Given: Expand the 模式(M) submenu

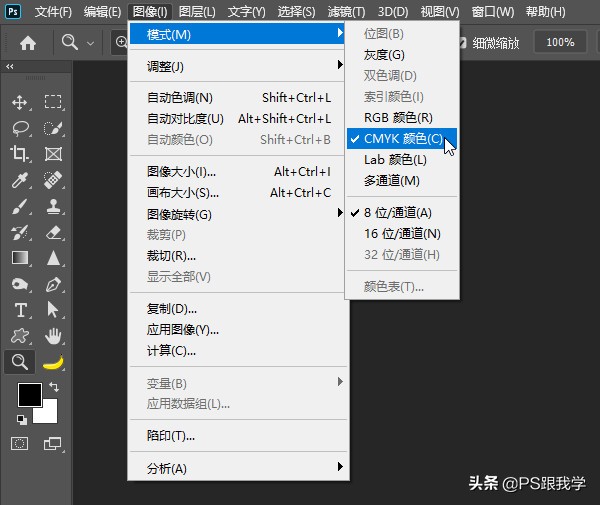Looking at the screenshot, I should [x=237, y=34].
